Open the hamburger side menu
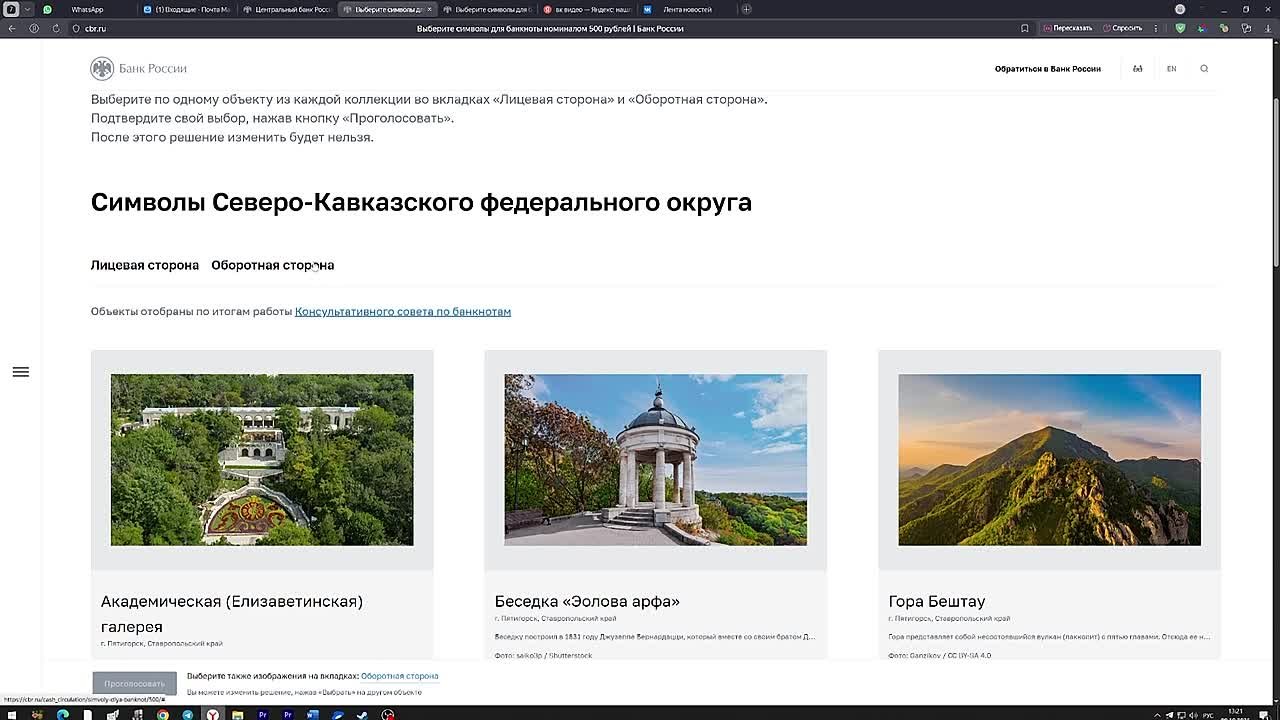1280x720 pixels. pyautogui.click(x=20, y=372)
